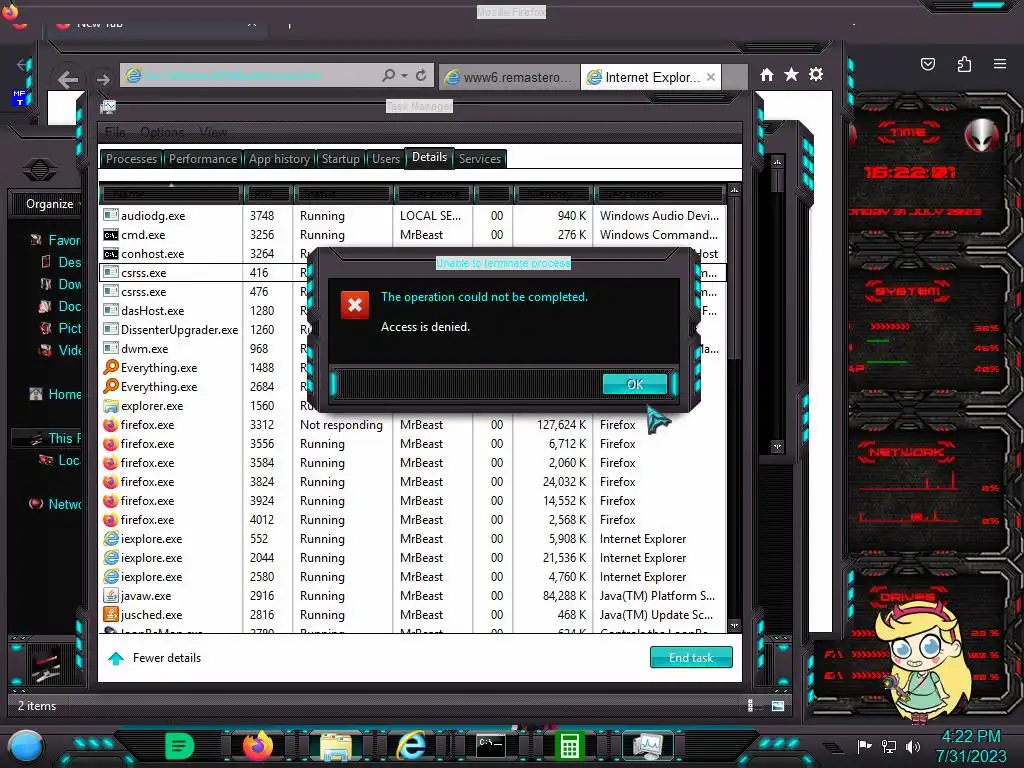Click the Task Manager taskbar icon
The image size is (1024, 768).
(648, 746)
